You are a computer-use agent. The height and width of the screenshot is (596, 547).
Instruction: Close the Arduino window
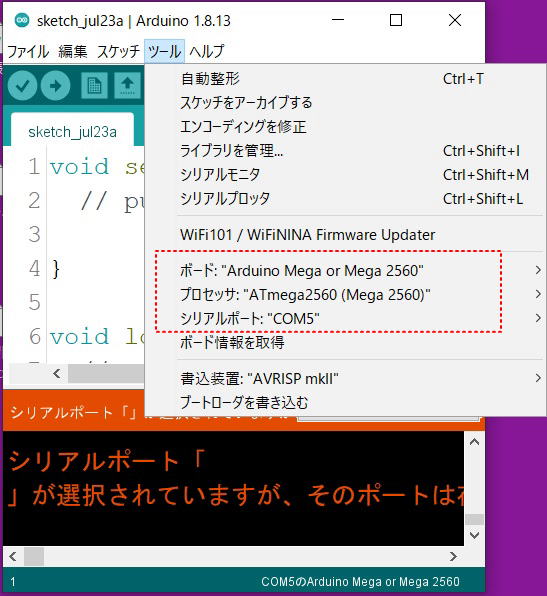point(455,20)
